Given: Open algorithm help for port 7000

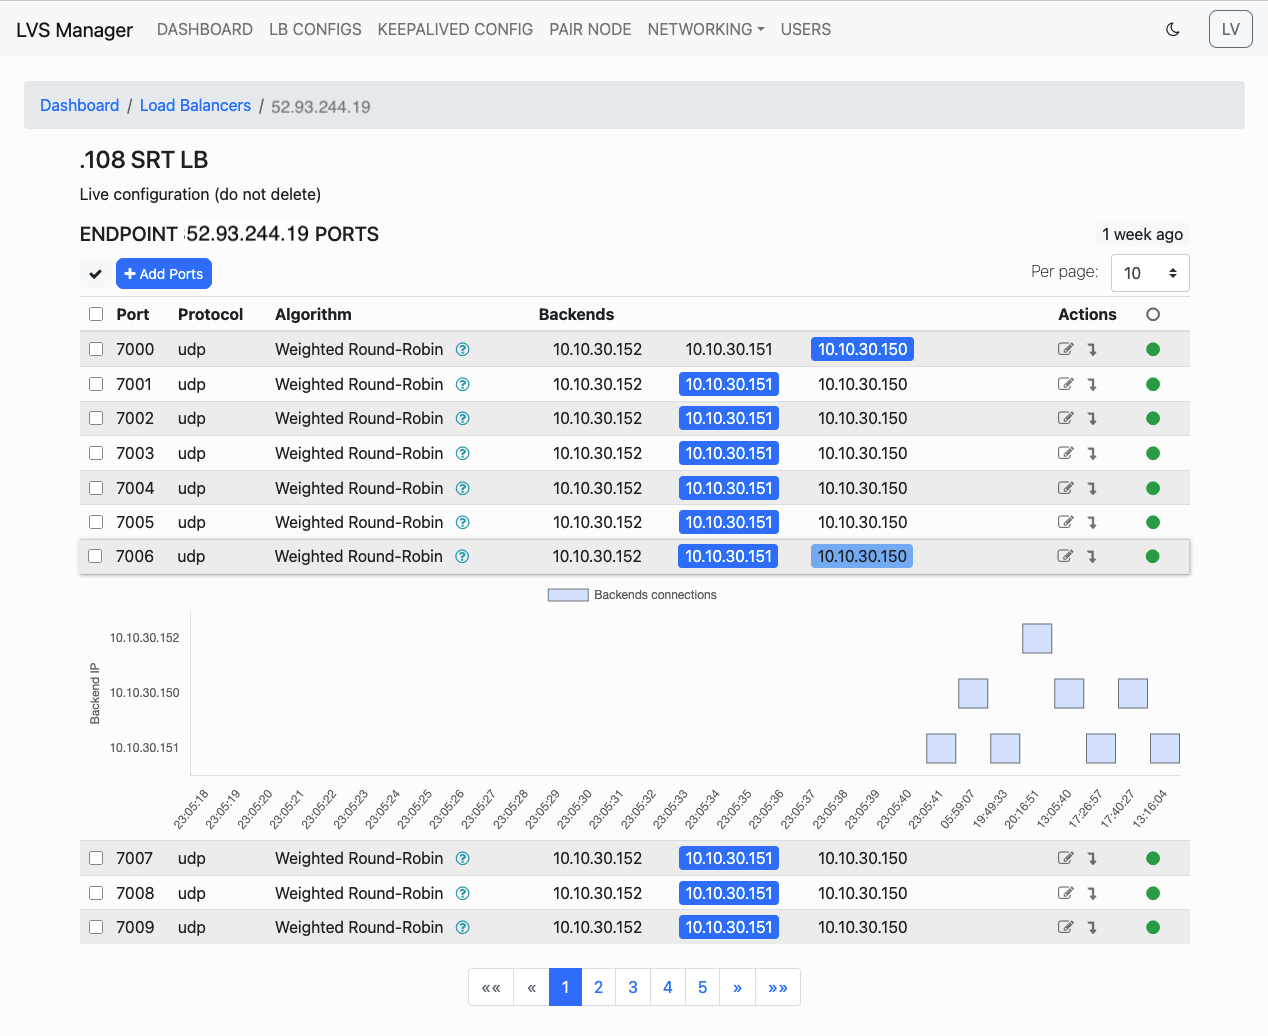Looking at the screenshot, I should coord(462,349).
